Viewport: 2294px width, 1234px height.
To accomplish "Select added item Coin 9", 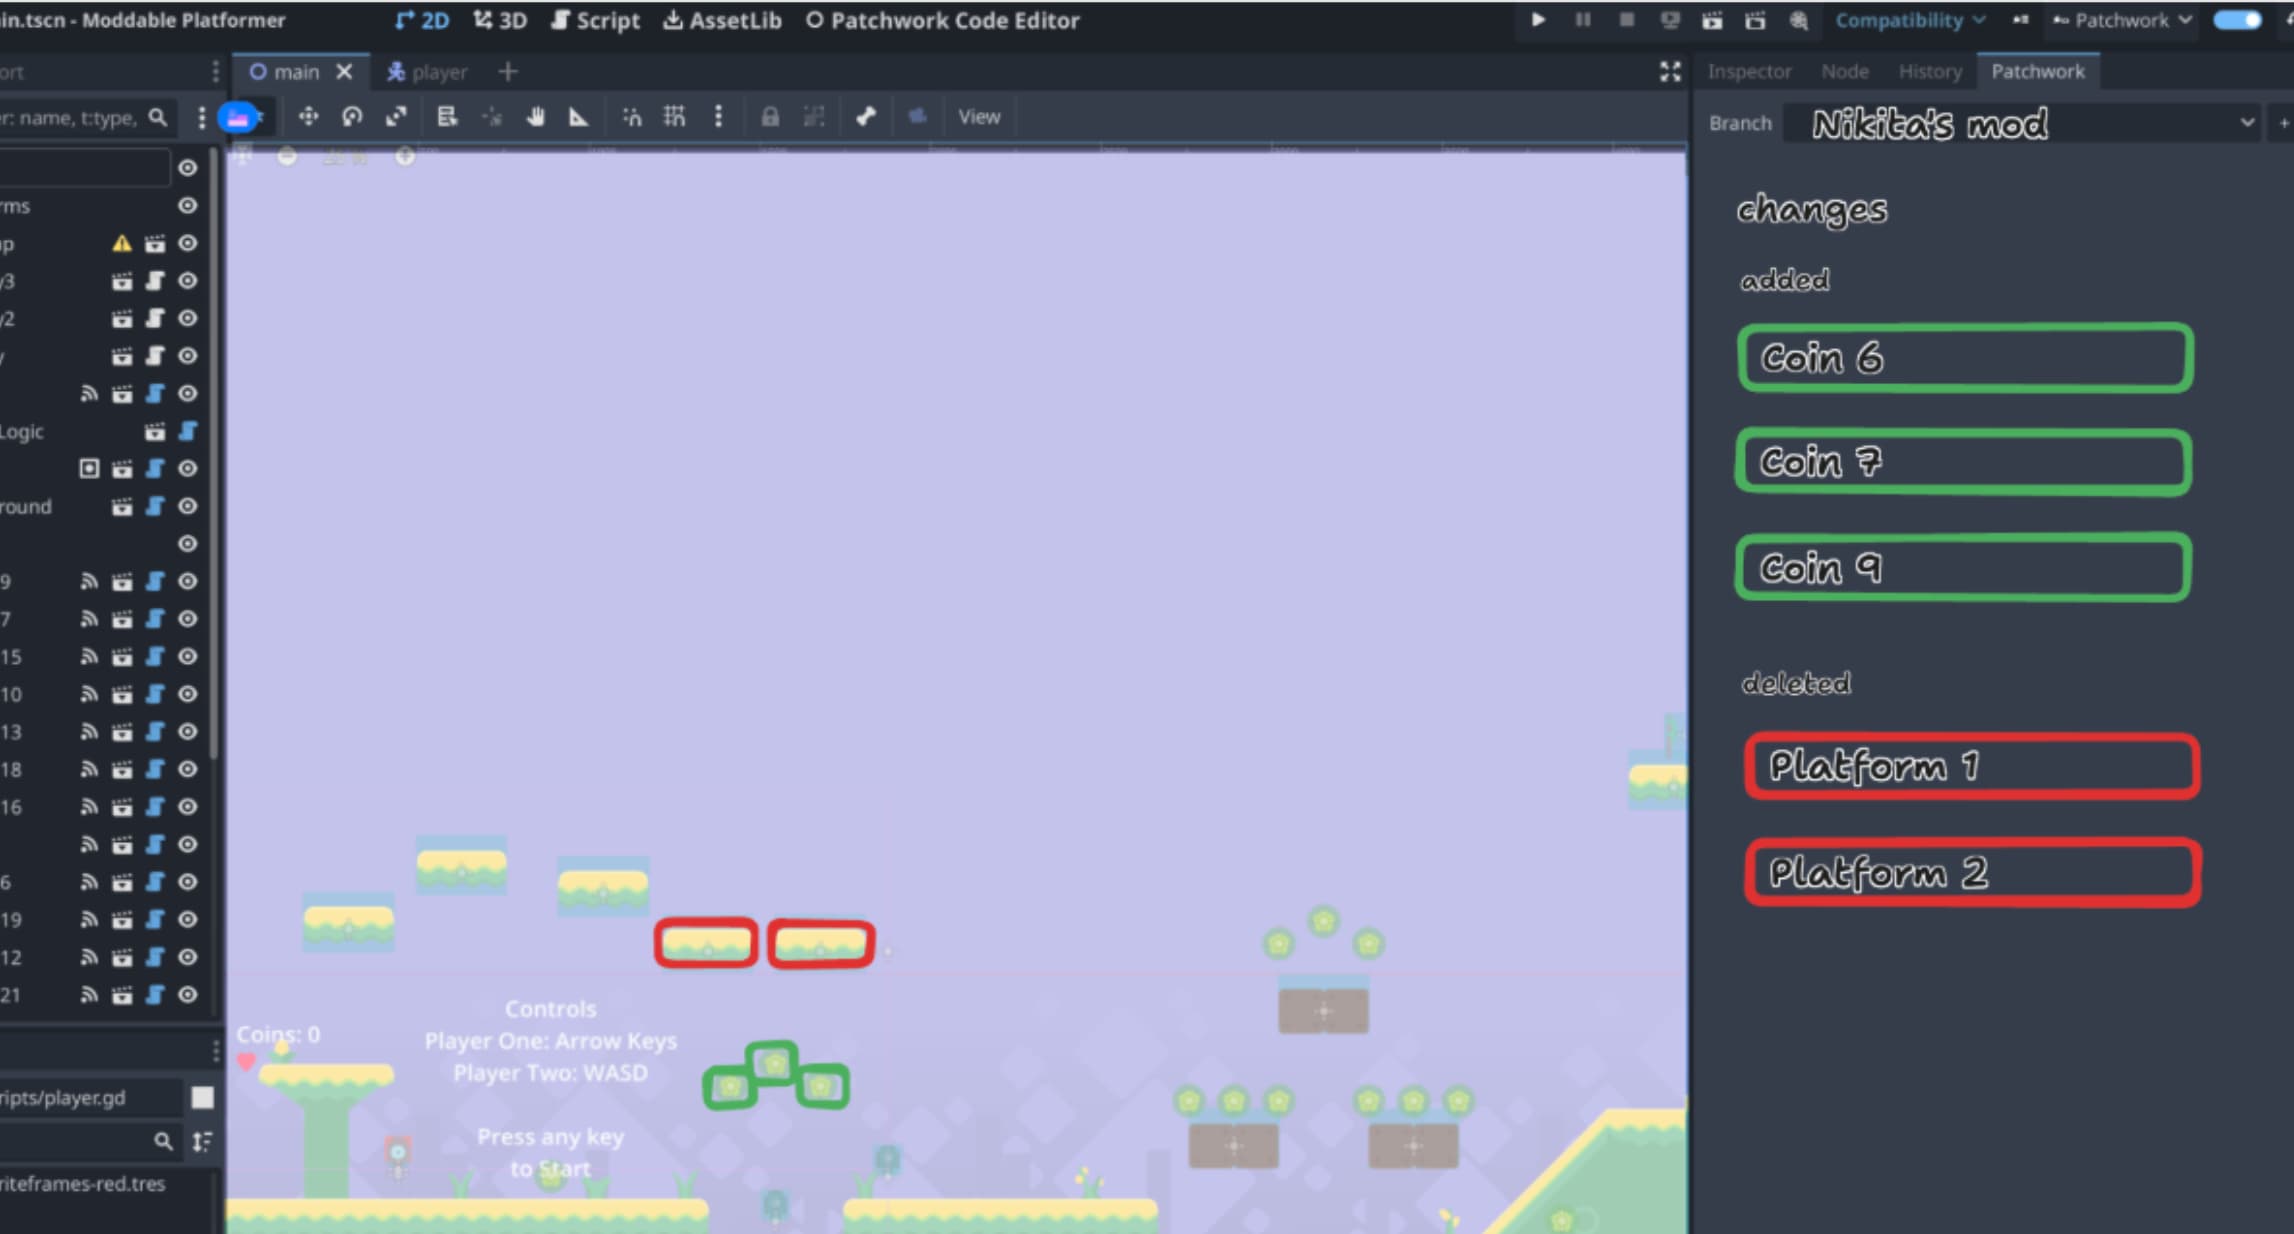I will pyautogui.click(x=1963, y=568).
